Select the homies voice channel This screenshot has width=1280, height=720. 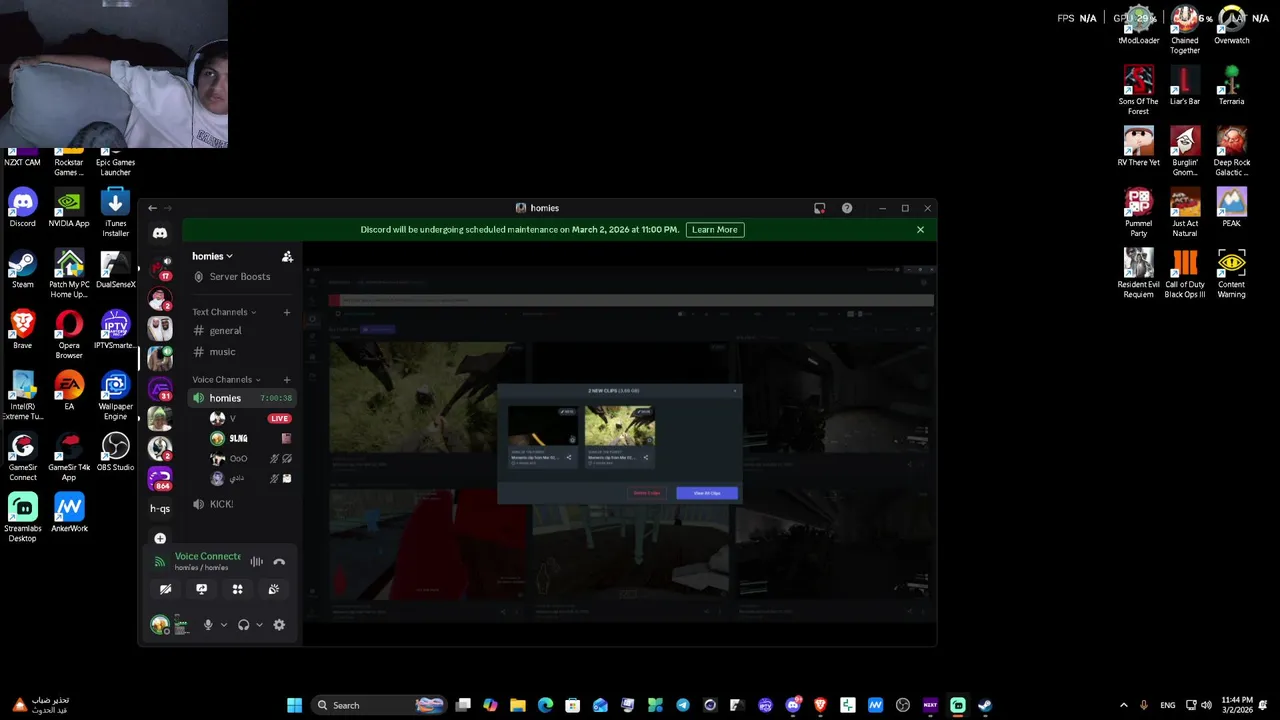point(242,398)
